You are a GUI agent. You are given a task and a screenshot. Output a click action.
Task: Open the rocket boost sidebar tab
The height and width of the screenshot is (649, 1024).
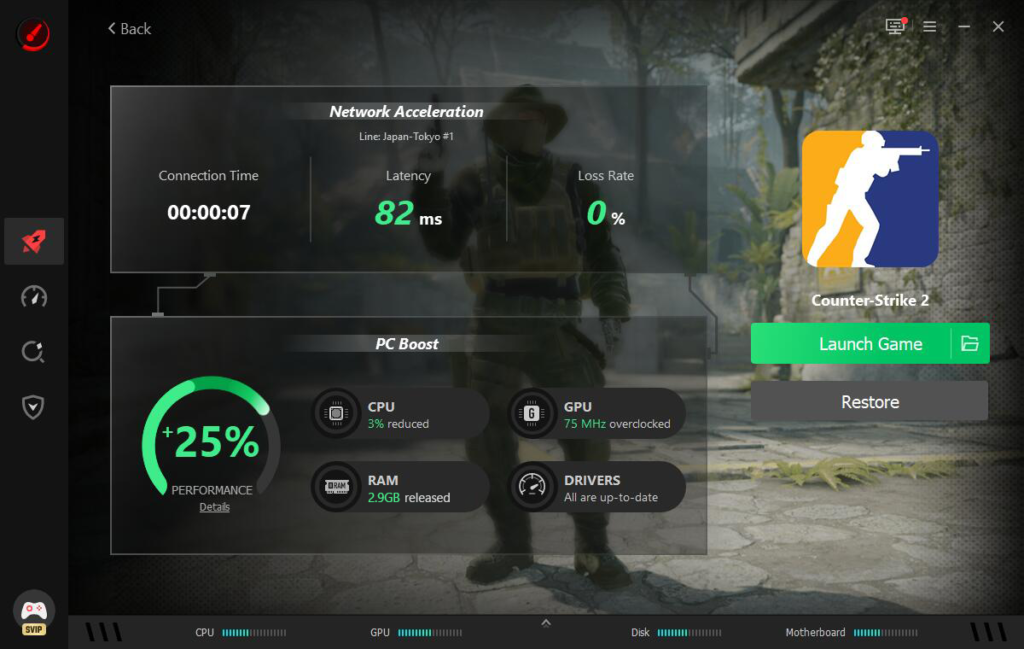(34, 241)
